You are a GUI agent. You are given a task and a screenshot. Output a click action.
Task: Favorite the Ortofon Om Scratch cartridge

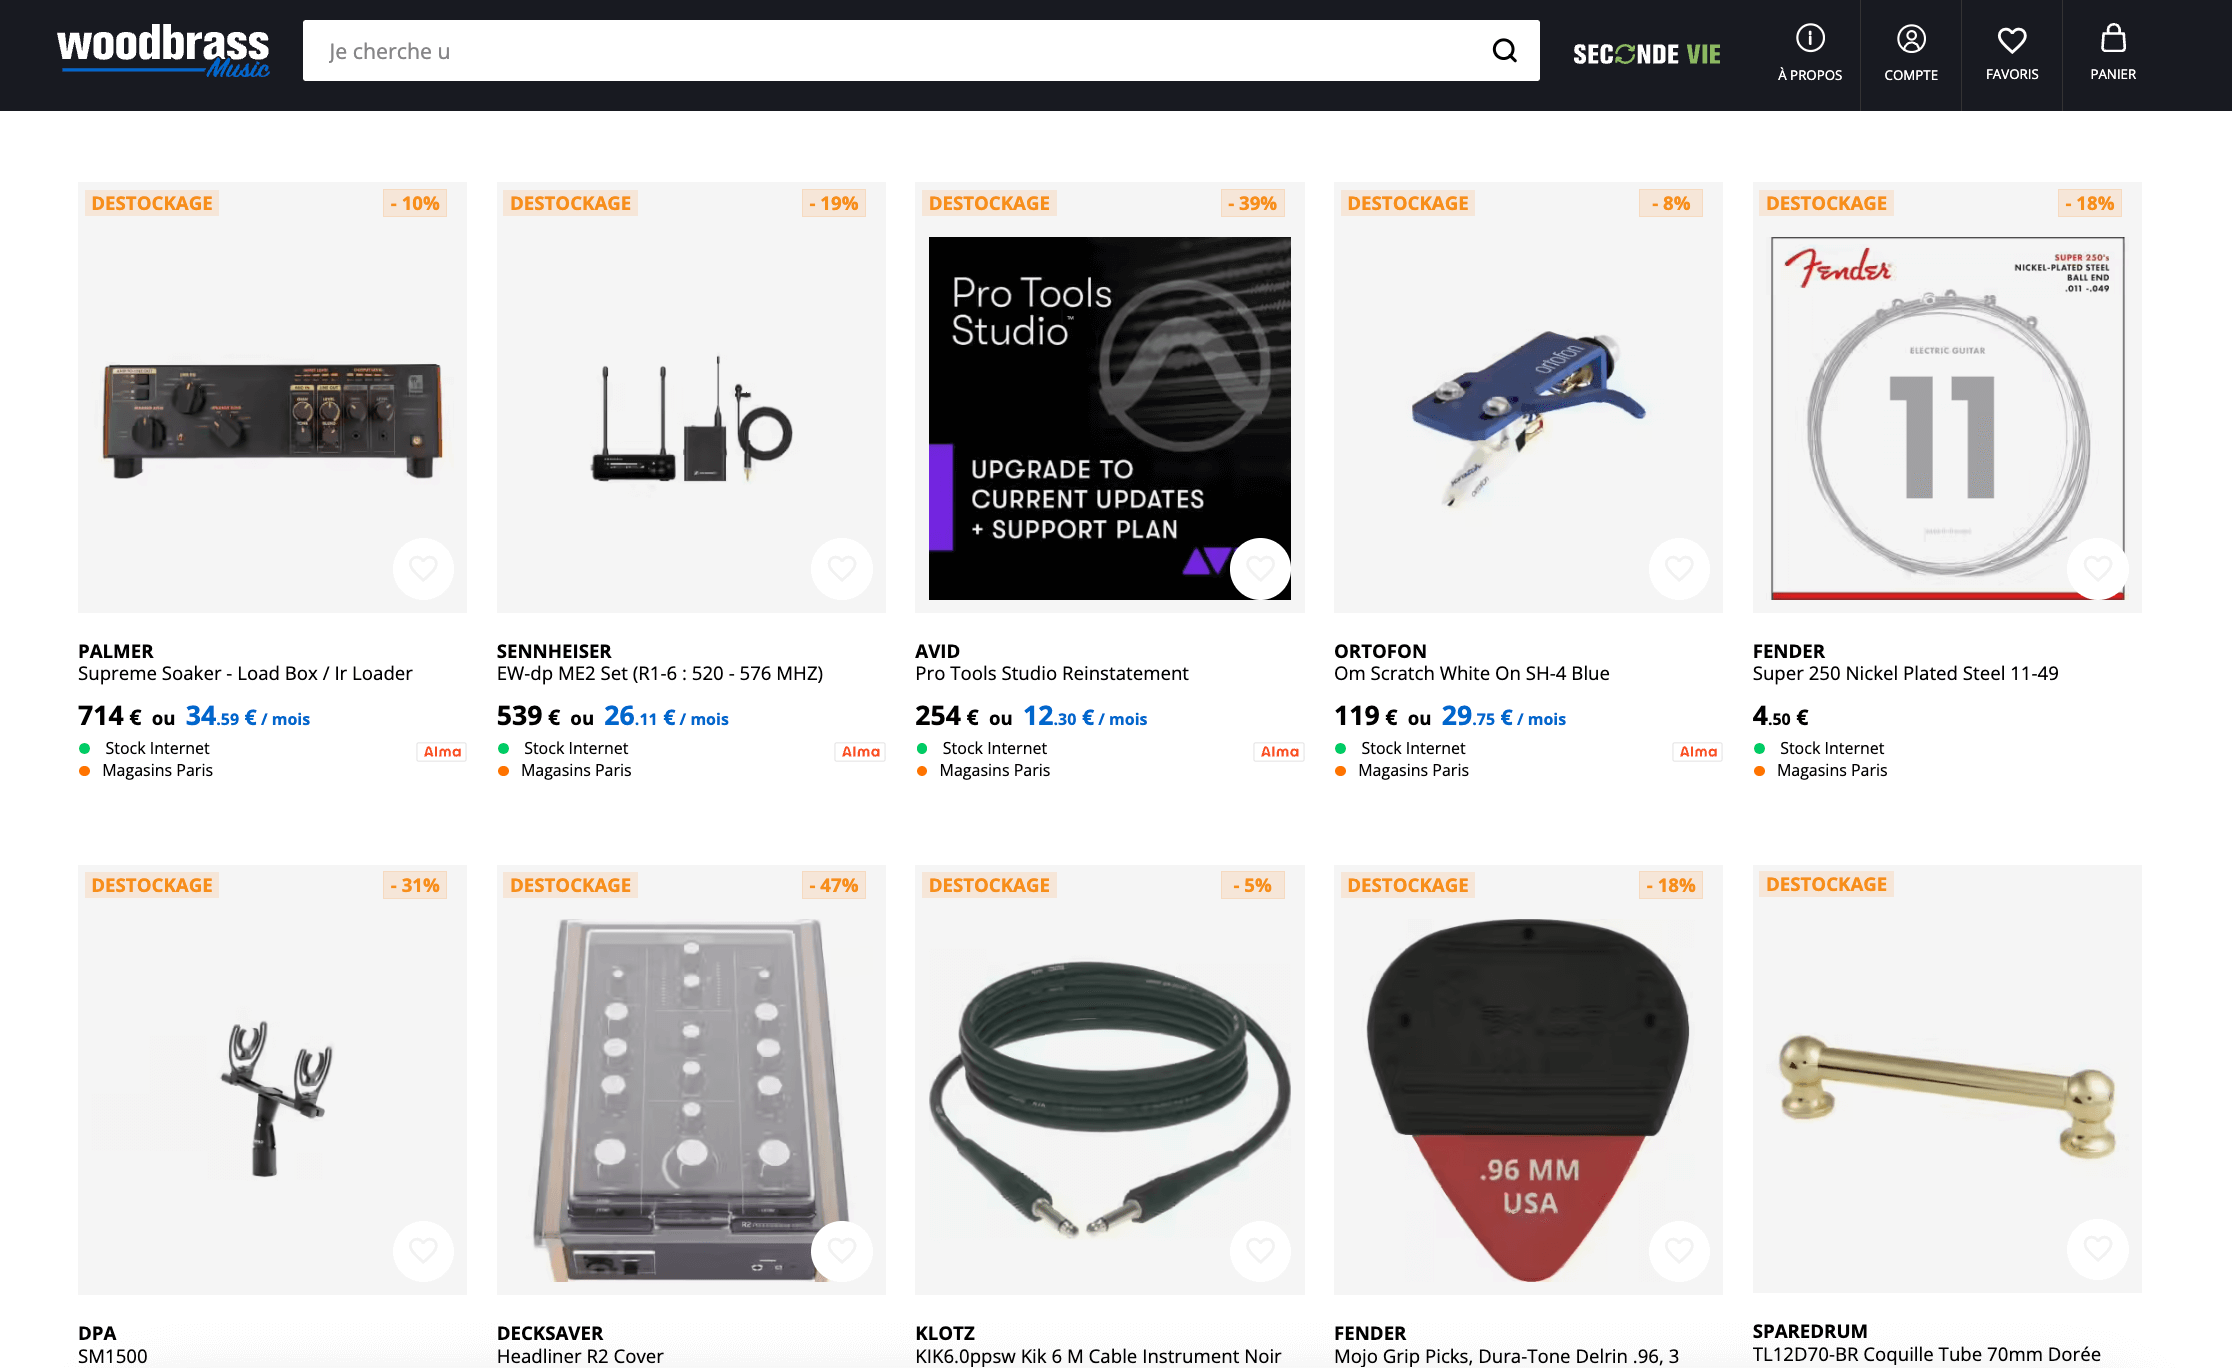[1679, 569]
